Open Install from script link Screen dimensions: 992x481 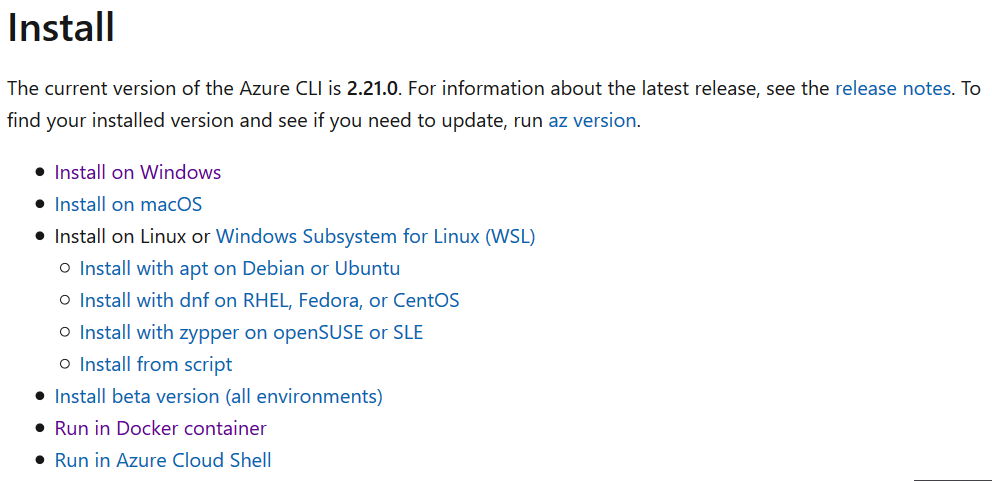tap(155, 364)
